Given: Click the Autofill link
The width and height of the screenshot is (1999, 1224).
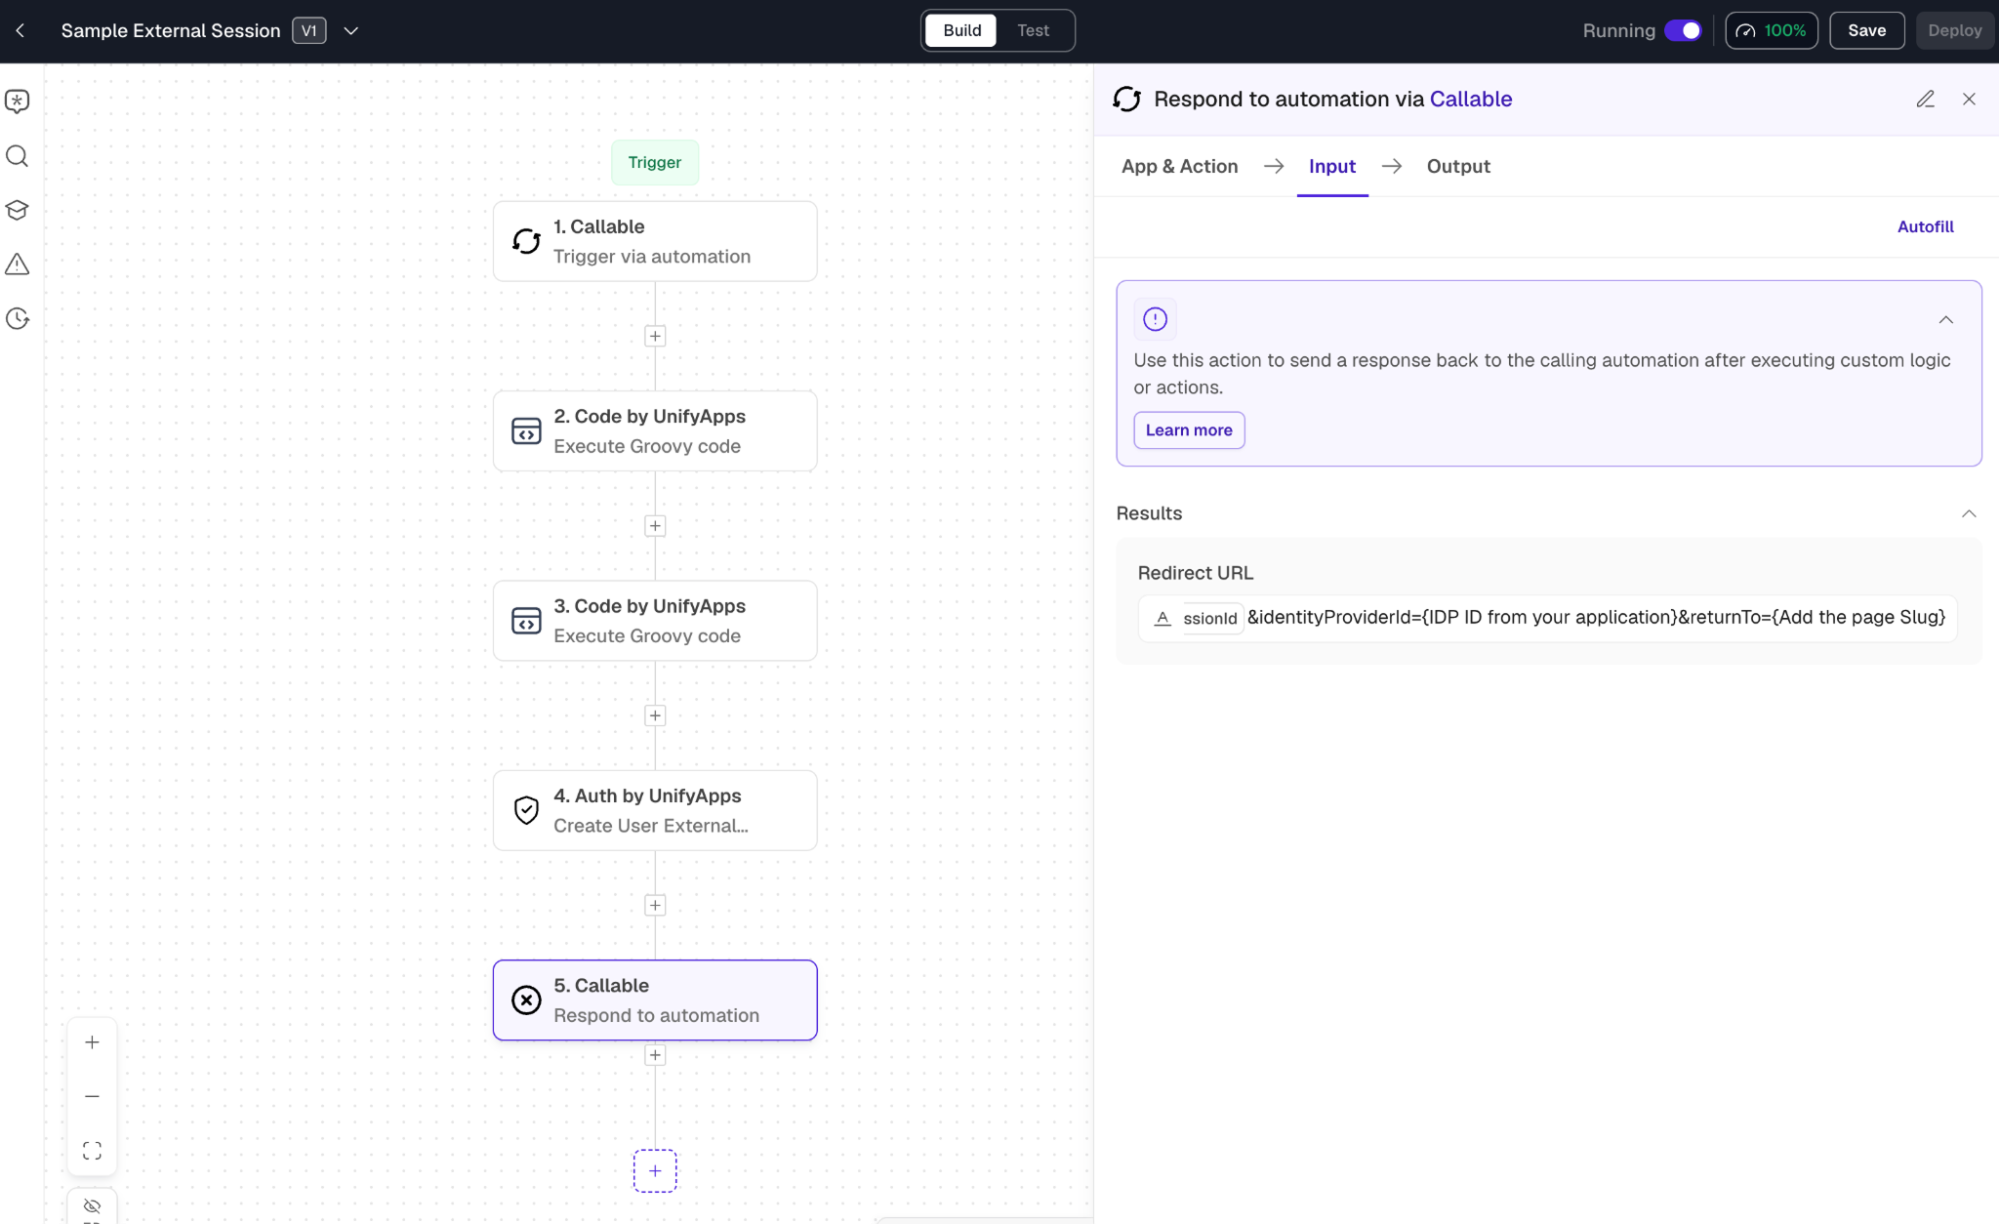Looking at the screenshot, I should coord(1925,227).
